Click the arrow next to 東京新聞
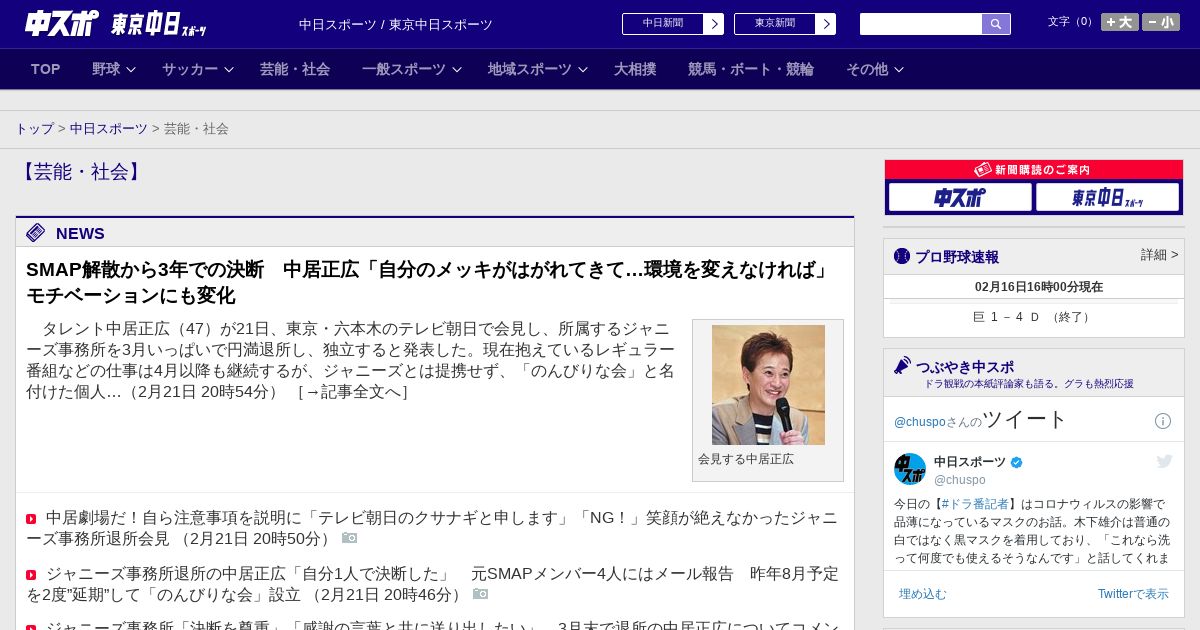The width and height of the screenshot is (1200, 630). (x=826, y=24)
